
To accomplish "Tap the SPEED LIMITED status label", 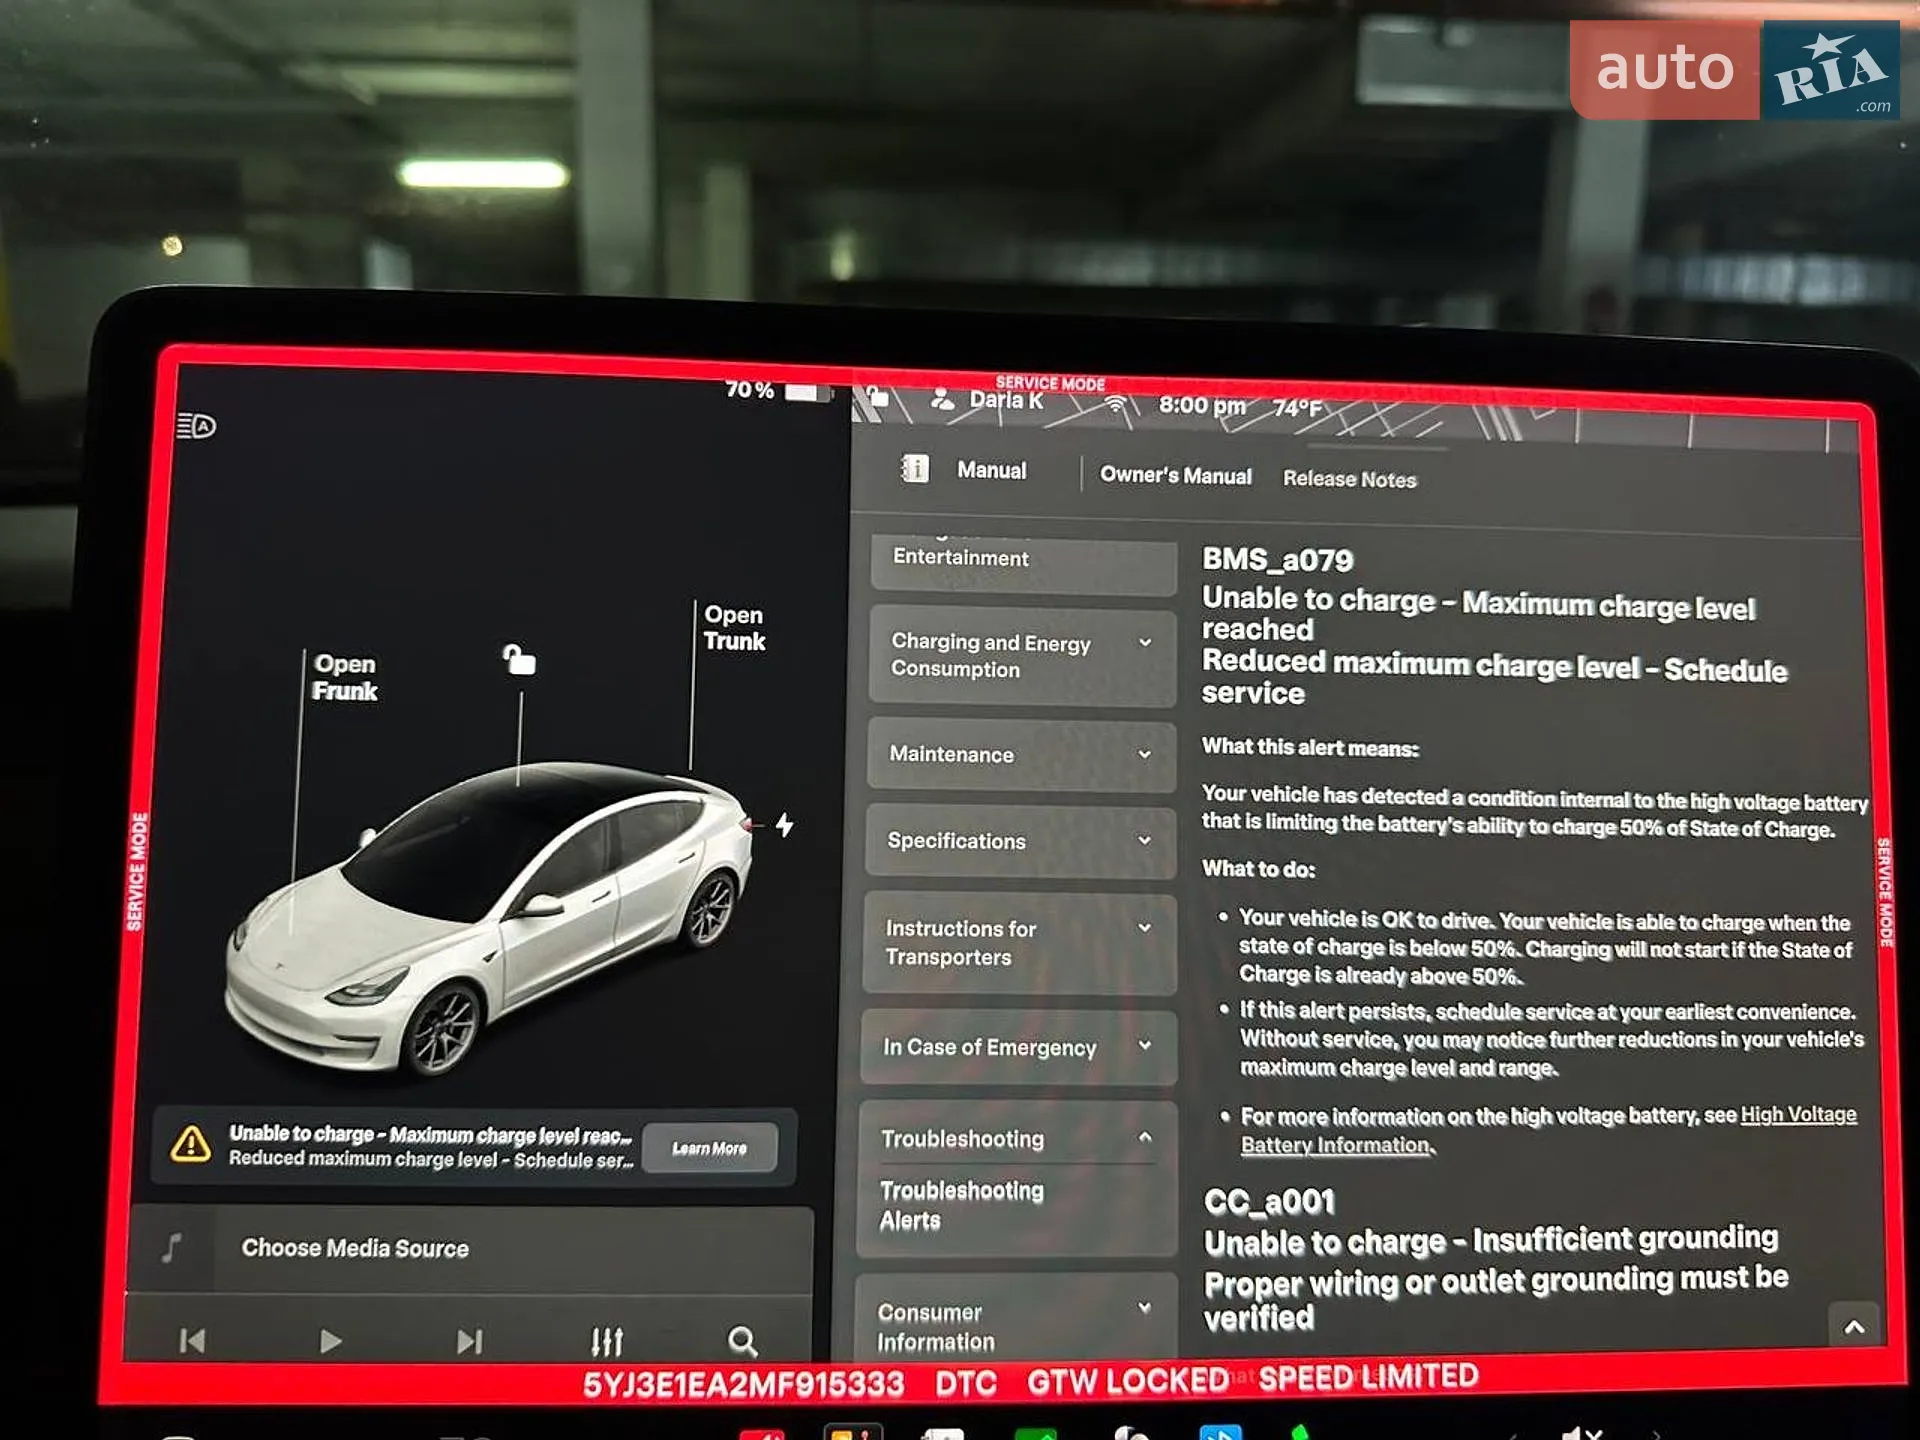I will coord(1368,1377).
